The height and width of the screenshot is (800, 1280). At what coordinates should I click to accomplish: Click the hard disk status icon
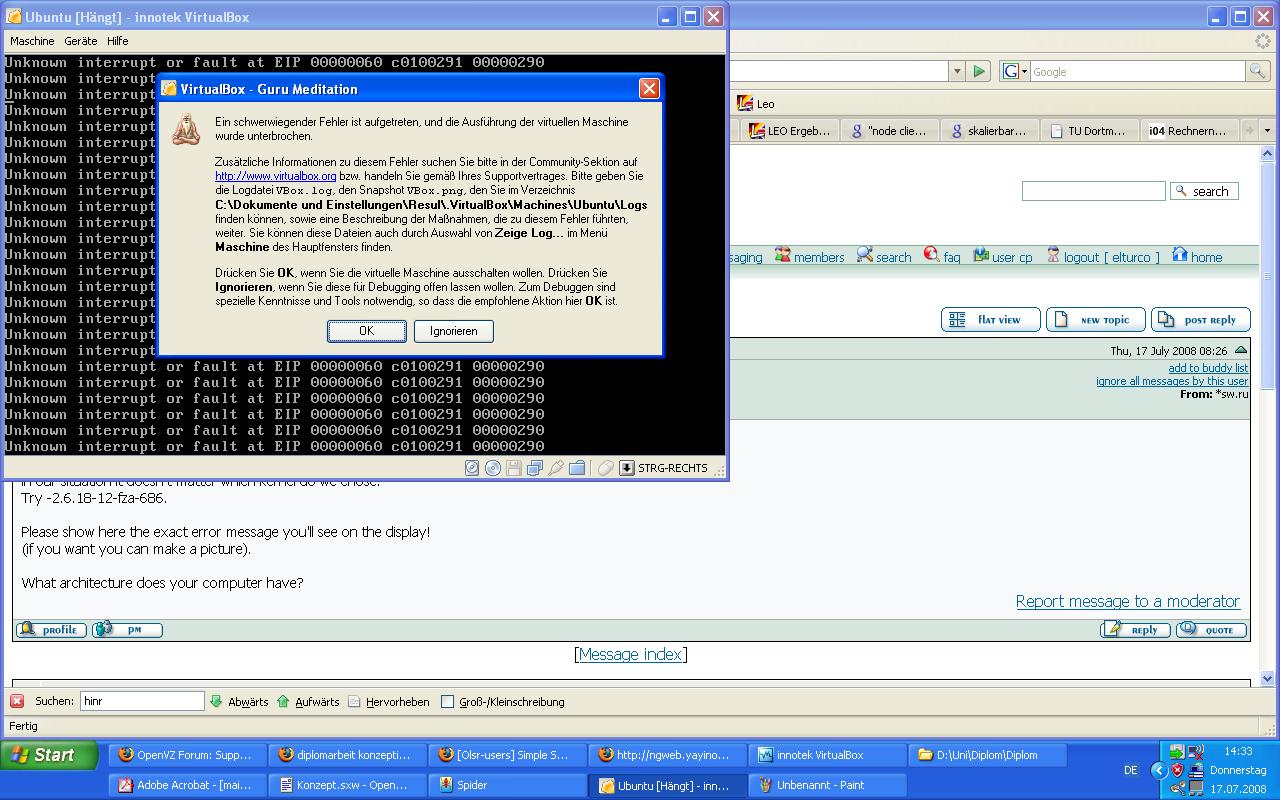pos(472,468)
